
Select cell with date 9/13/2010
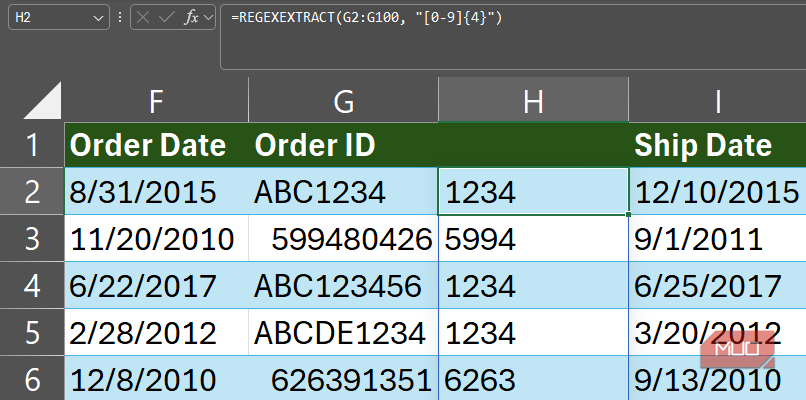(718, 378)
